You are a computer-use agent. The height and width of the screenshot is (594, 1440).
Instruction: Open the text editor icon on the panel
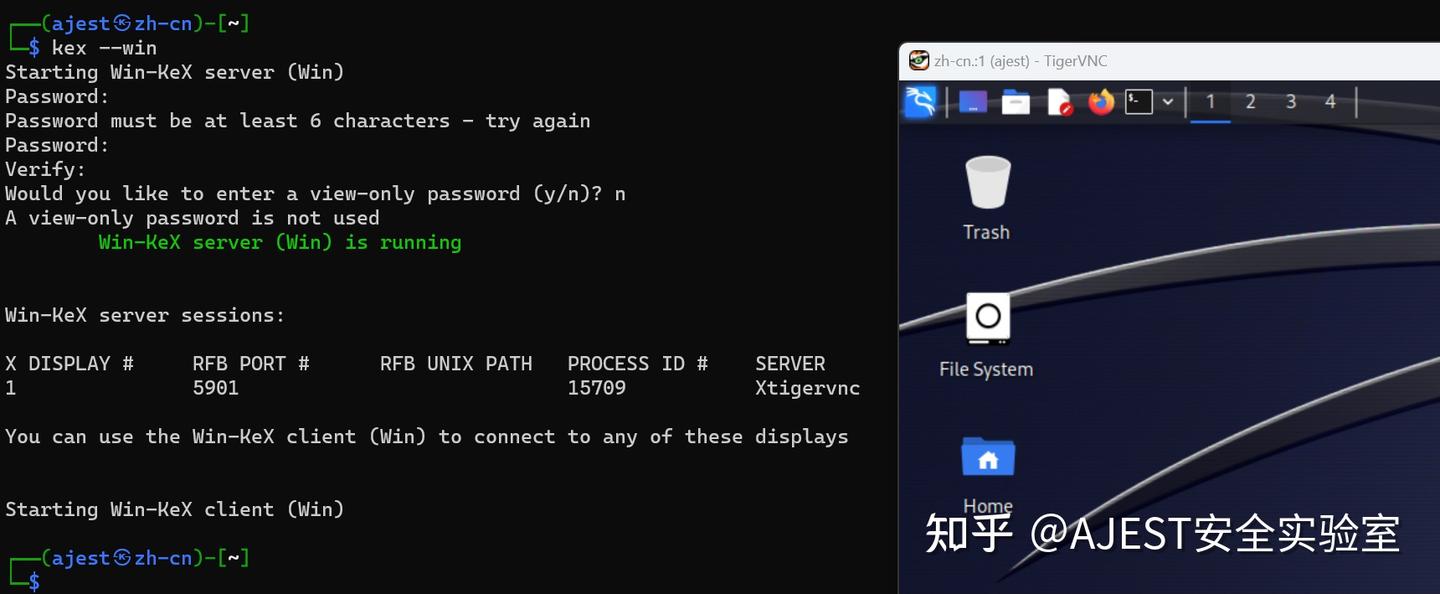[x=1057, y=102]
